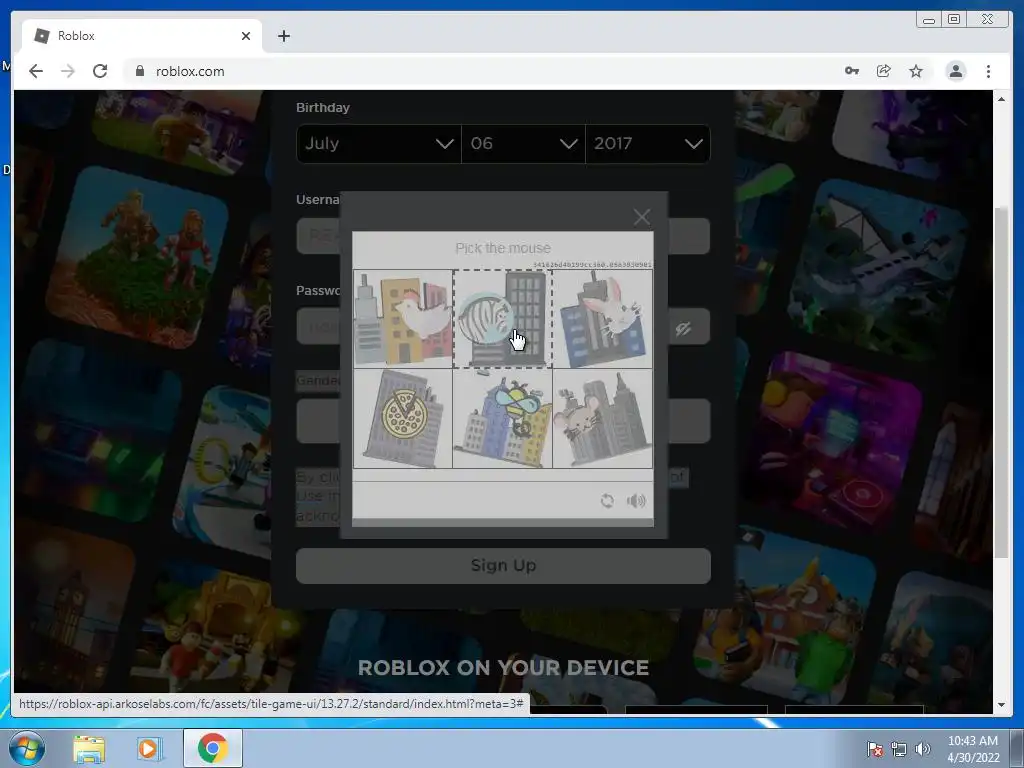The width and height of the screenshot is (1024, 768).
Task: Pick the mouse tile image
Action: click(602, 419)
